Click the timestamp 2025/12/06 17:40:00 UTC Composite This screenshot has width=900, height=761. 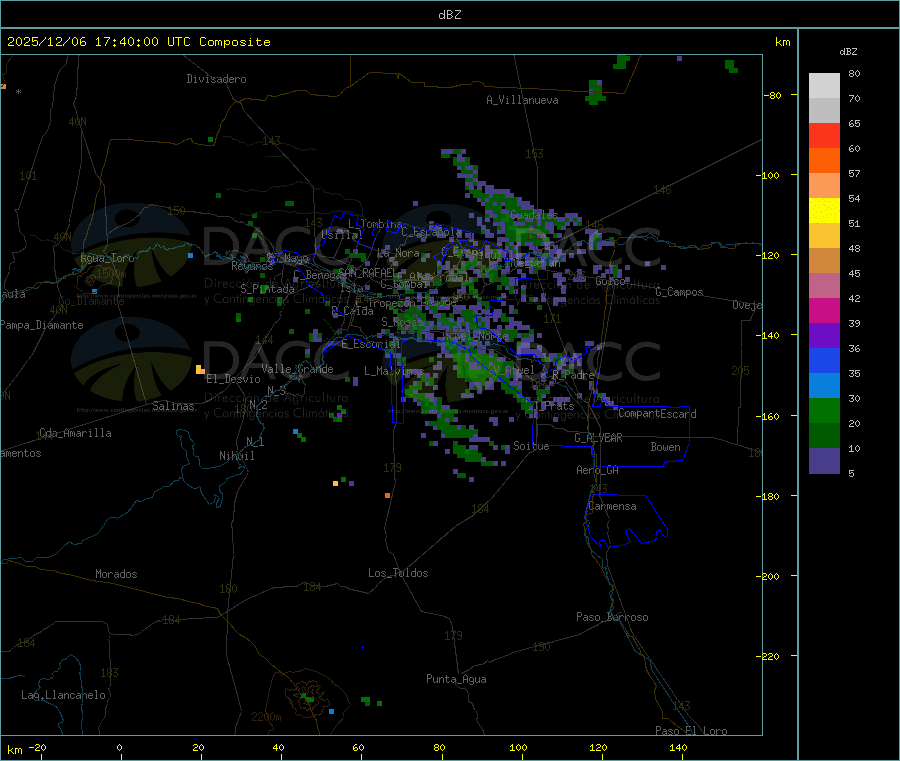point(138,42)
